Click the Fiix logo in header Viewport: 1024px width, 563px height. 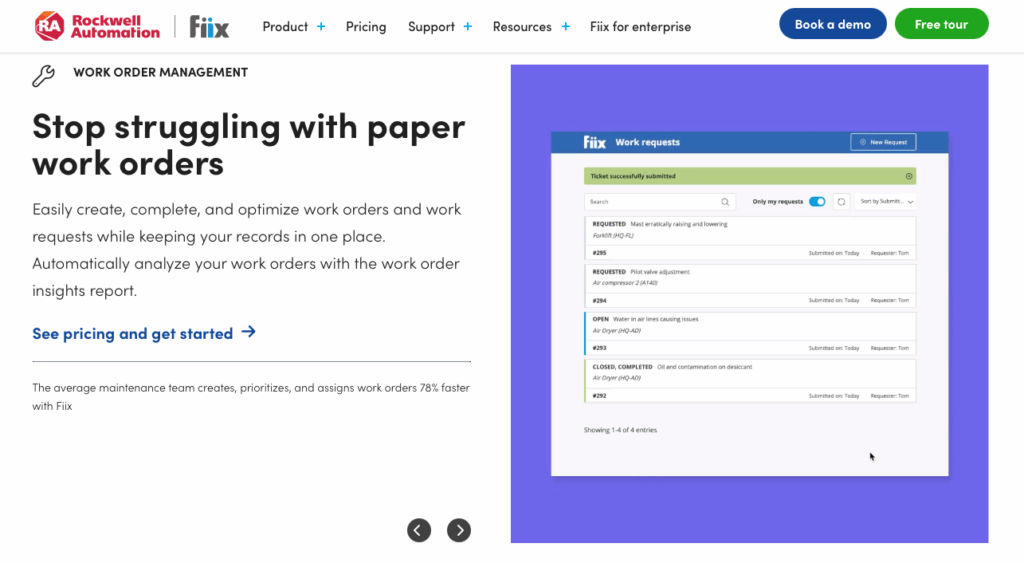(209, 27)
